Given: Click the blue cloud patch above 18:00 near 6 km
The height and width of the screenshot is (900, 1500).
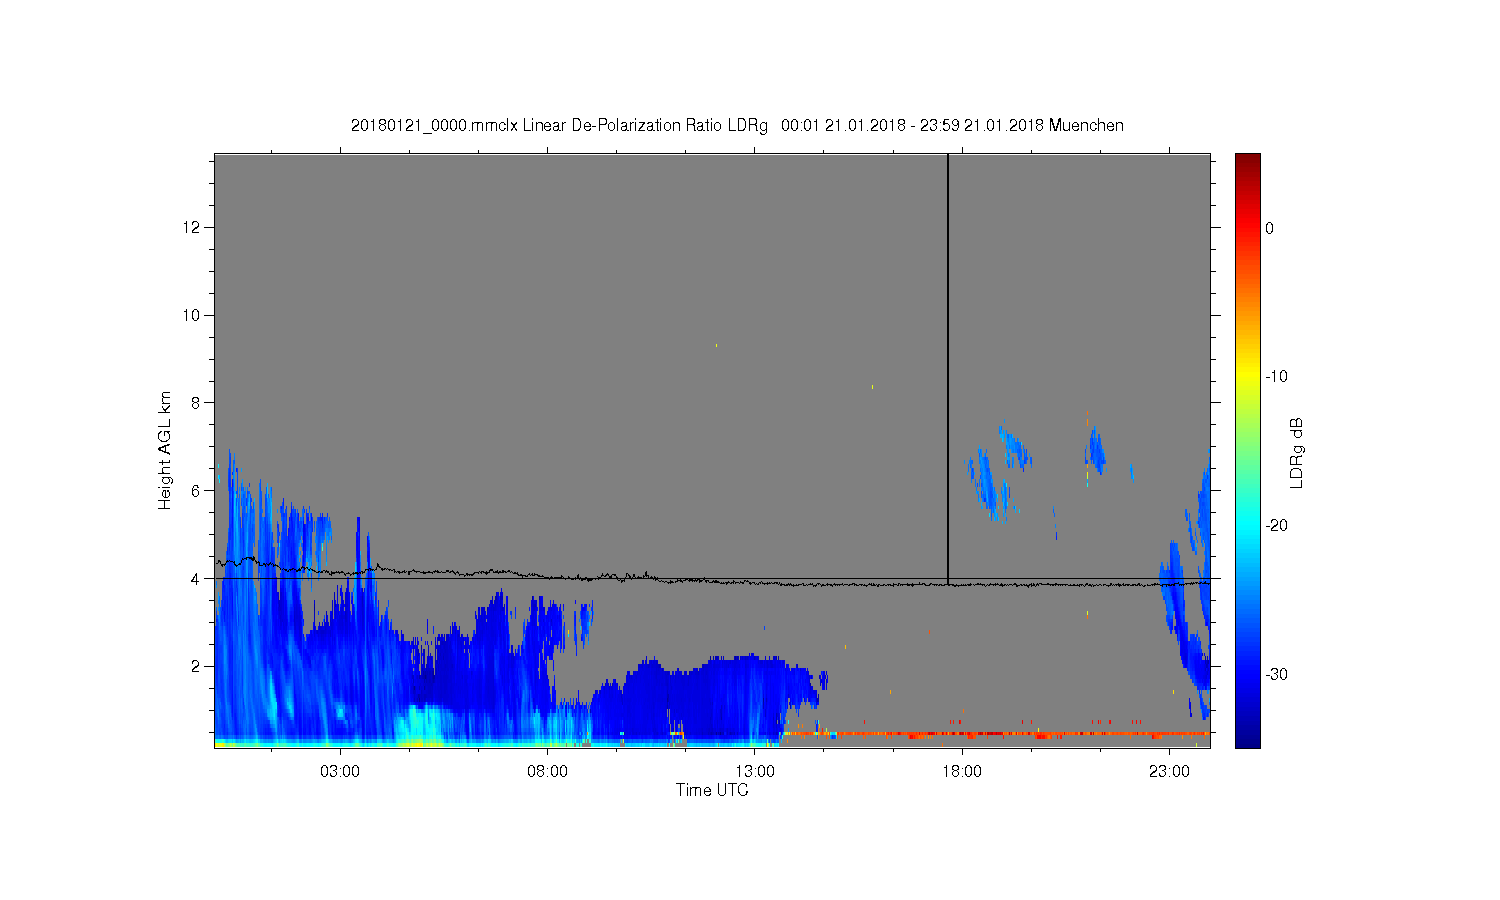Looking at the screenshot, I should click(x=990, y=485).
